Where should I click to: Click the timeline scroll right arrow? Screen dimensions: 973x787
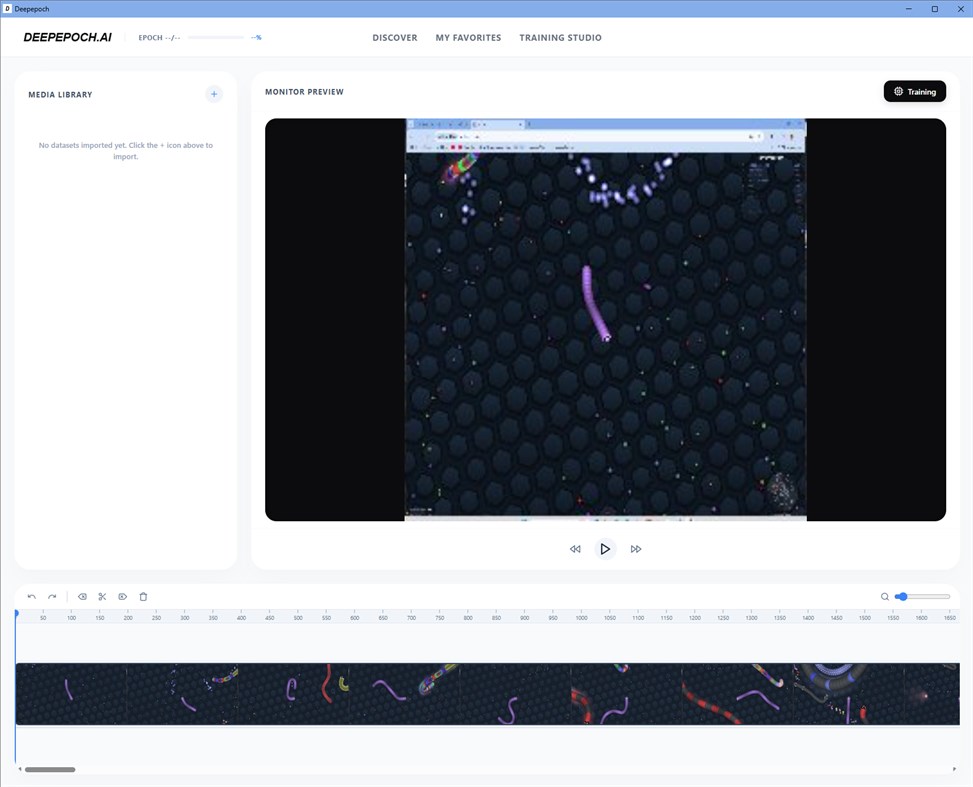(954, 770)
